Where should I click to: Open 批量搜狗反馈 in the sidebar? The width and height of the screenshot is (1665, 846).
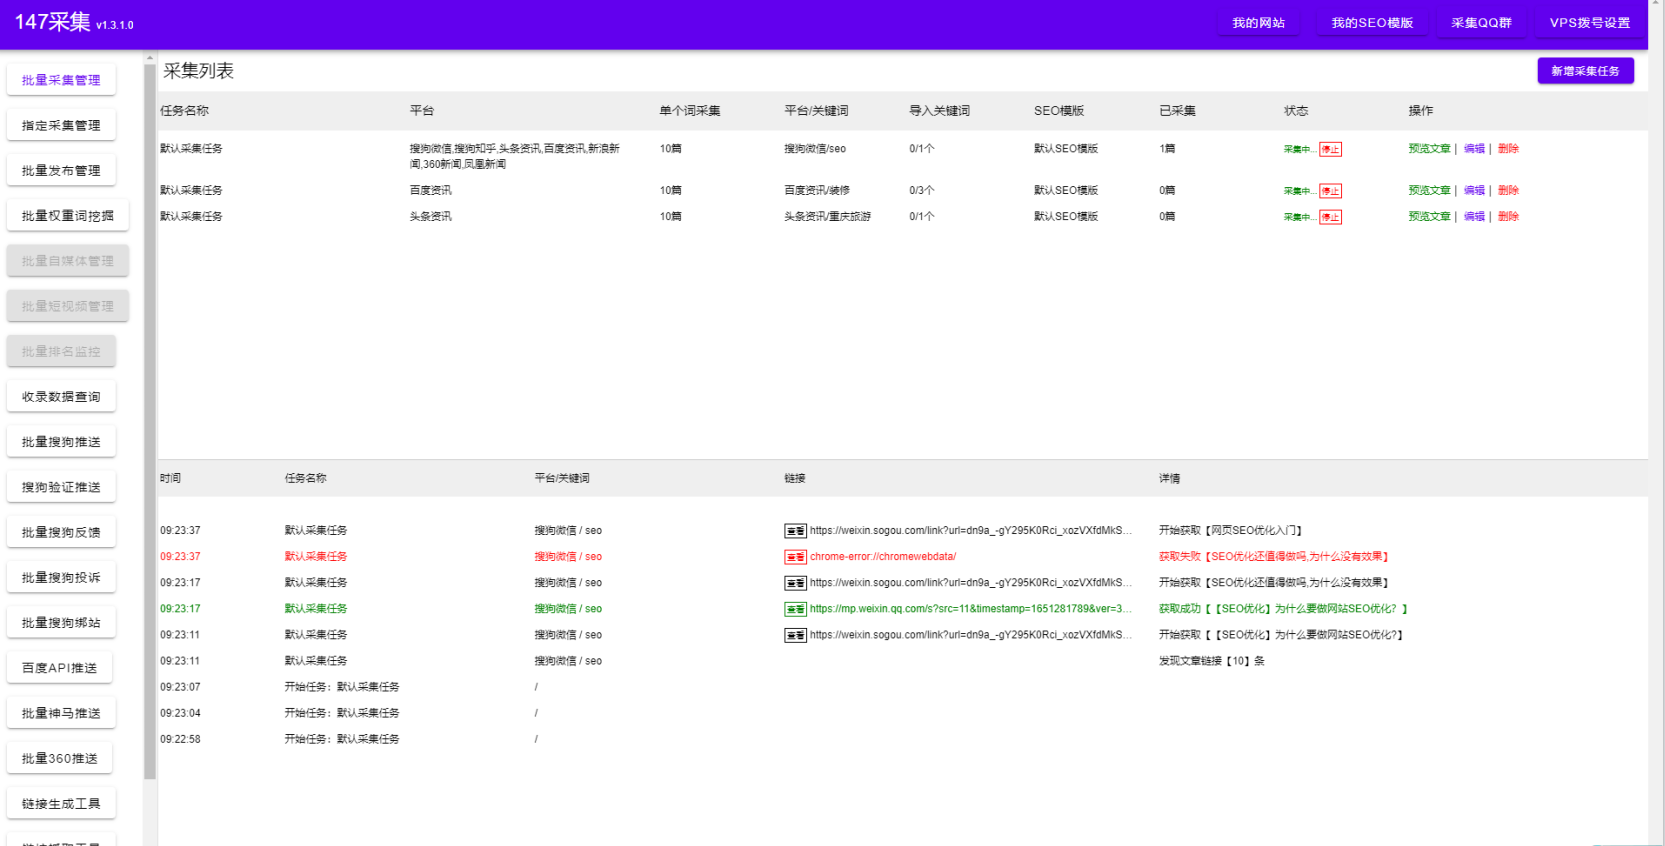pyautogui.click(x=61, y=532)
